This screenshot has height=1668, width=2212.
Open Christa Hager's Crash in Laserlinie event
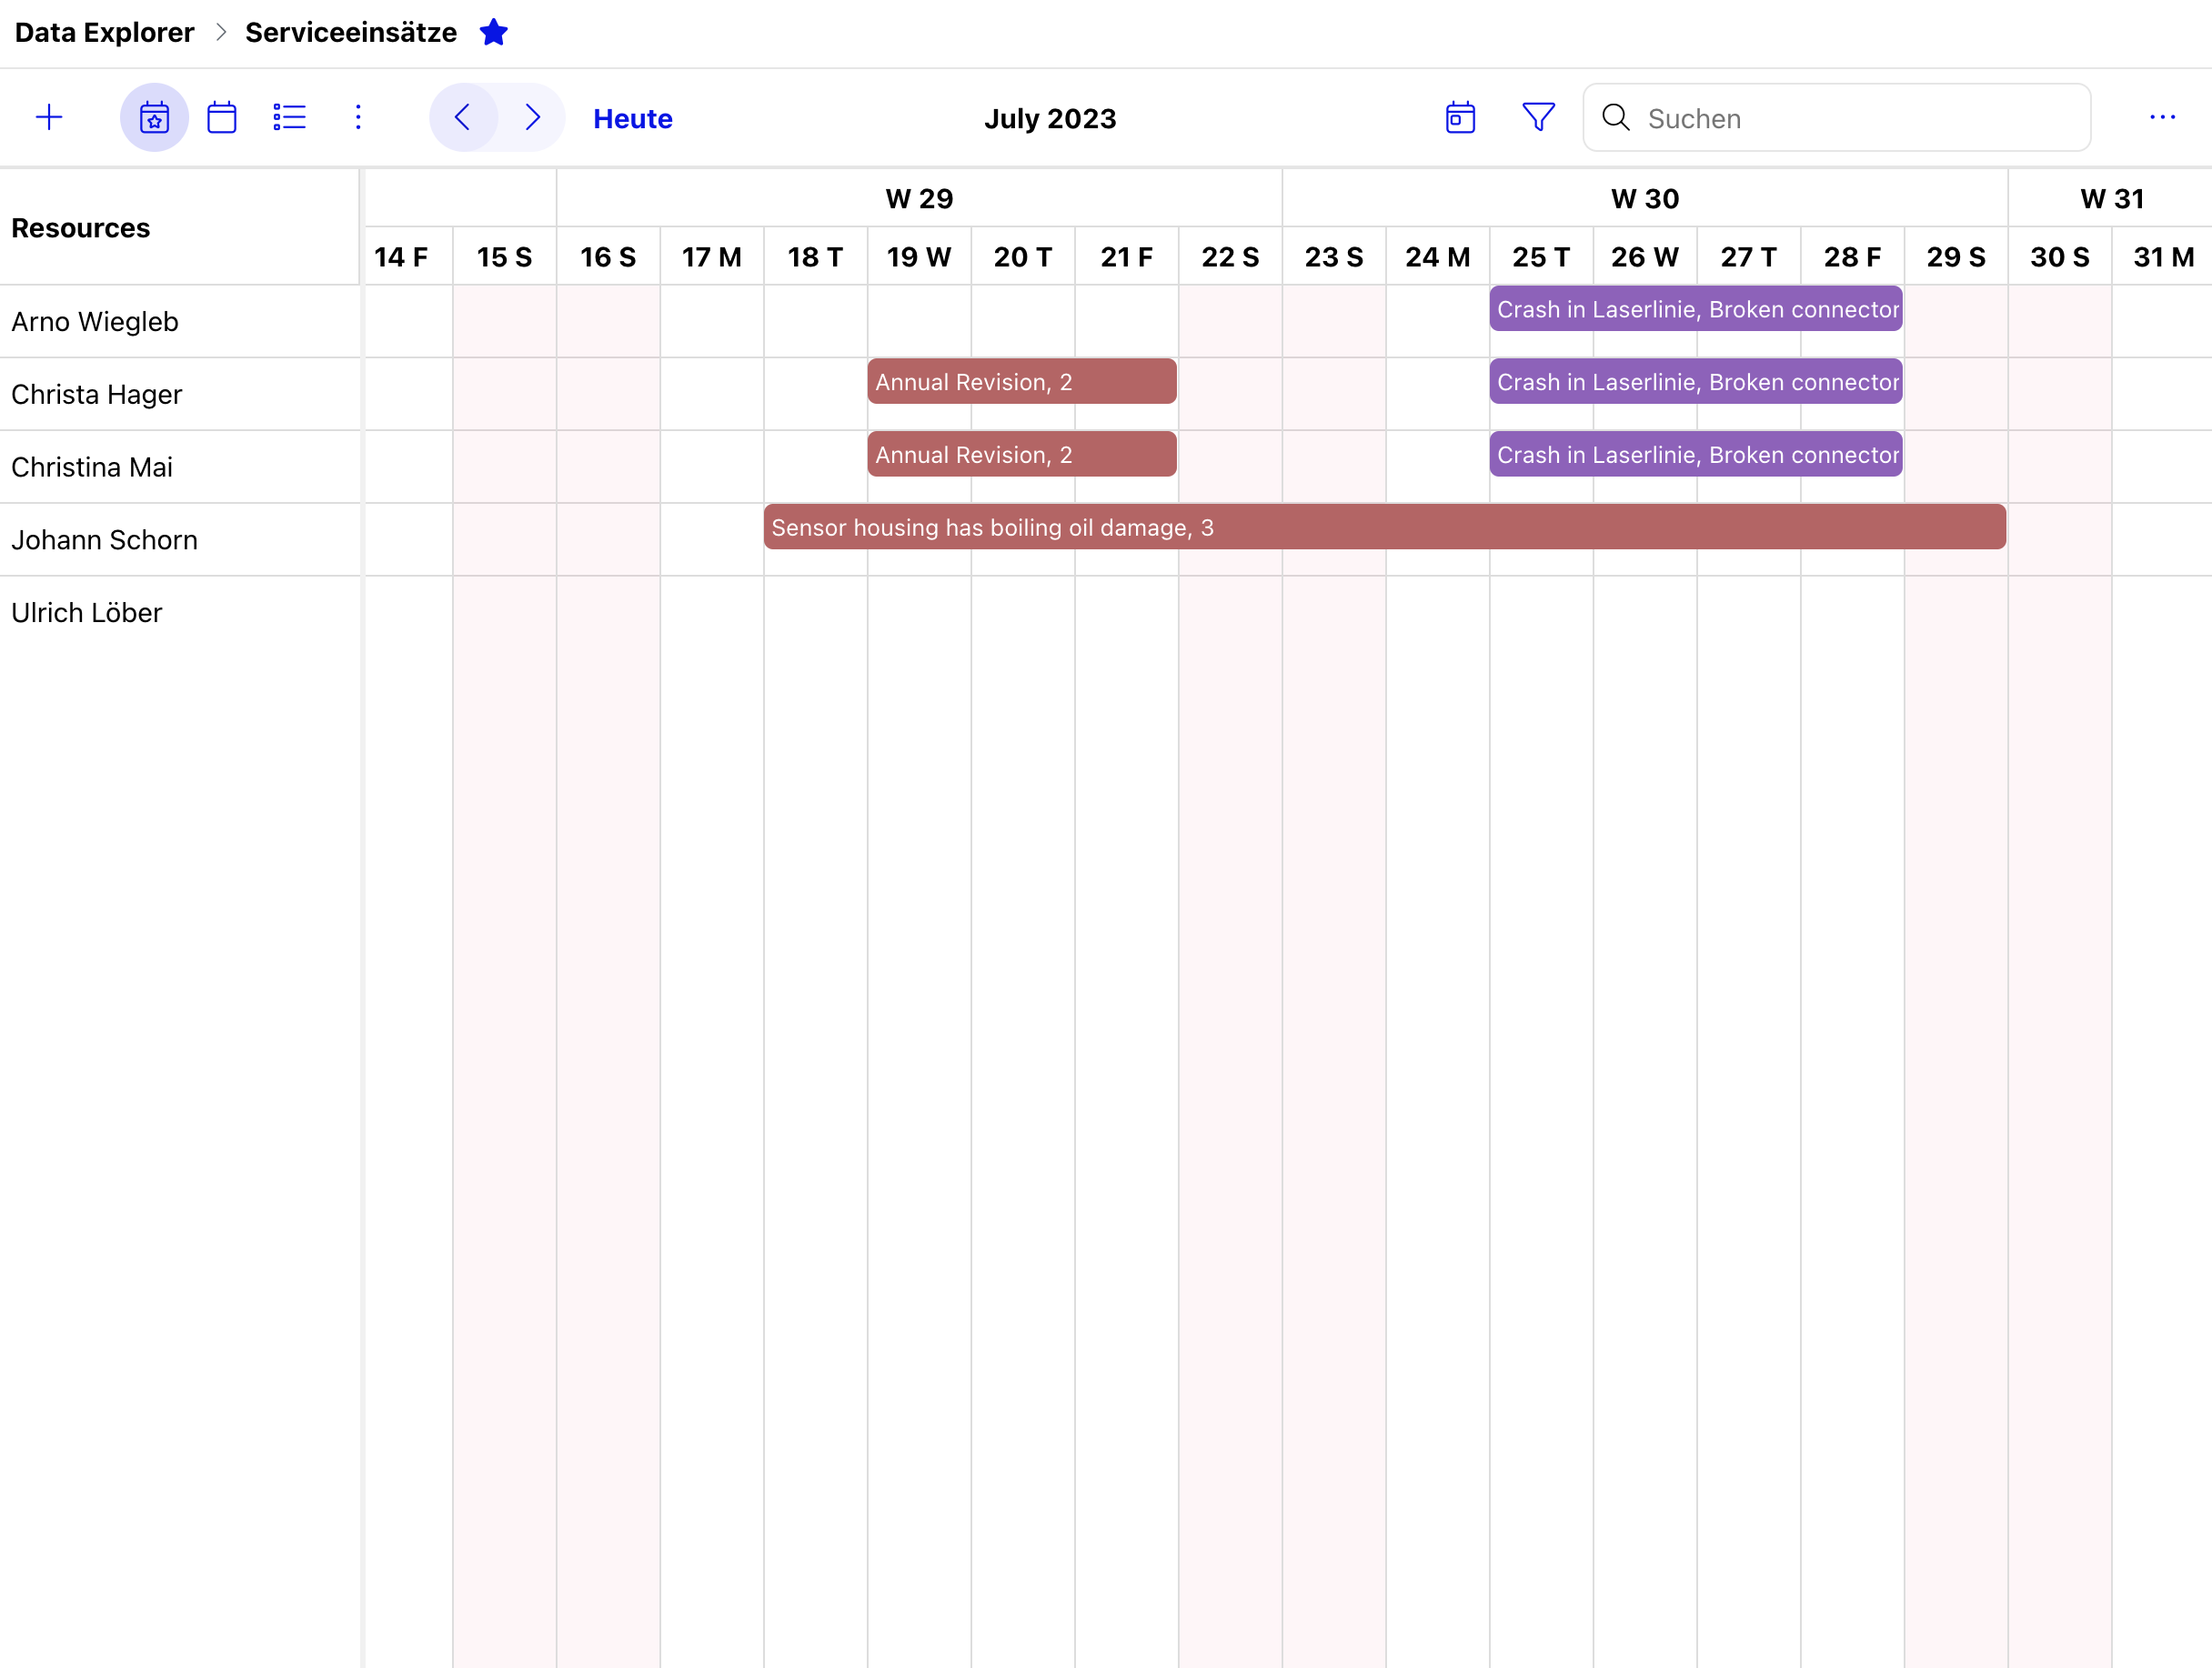point(1696,382)
